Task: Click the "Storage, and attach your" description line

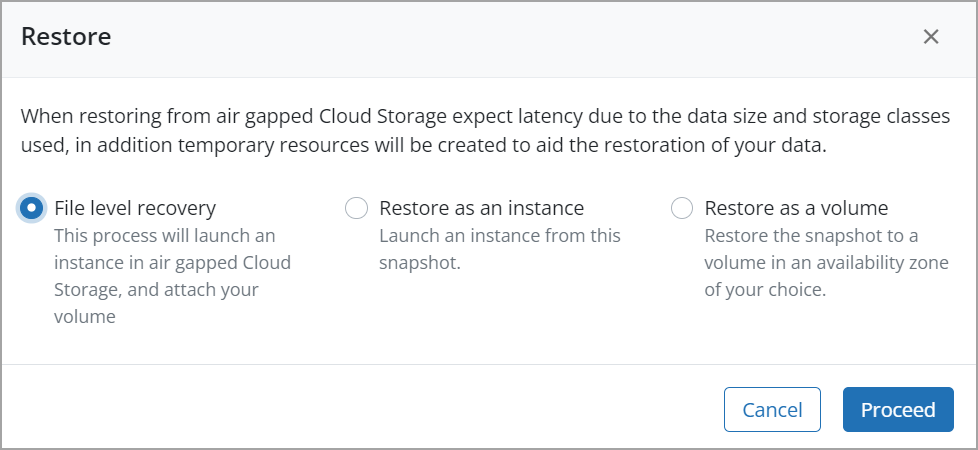Action: coord(156,290)
